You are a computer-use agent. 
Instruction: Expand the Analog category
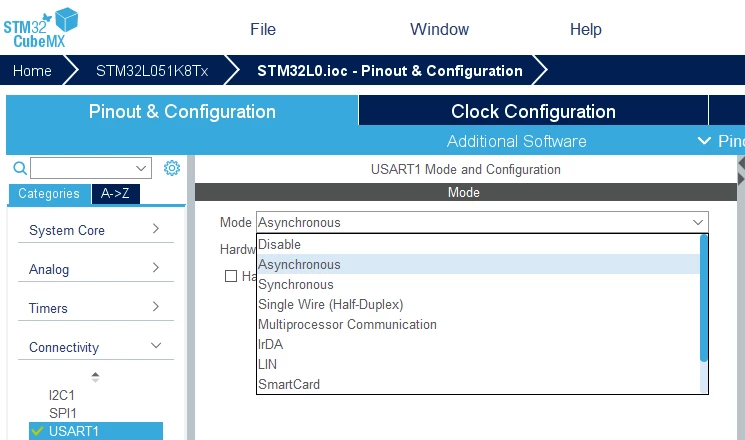click(x=96, y=269)
